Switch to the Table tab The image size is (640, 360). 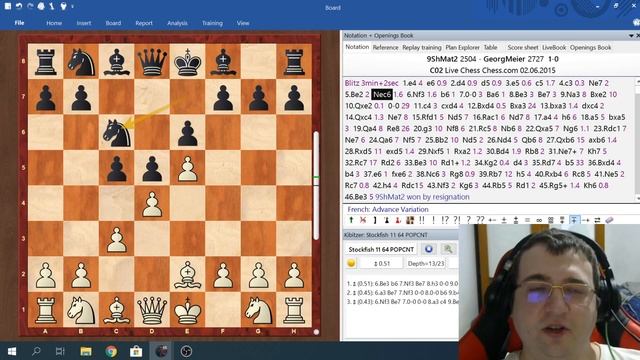pyautogui.click(x=490, y=47)
